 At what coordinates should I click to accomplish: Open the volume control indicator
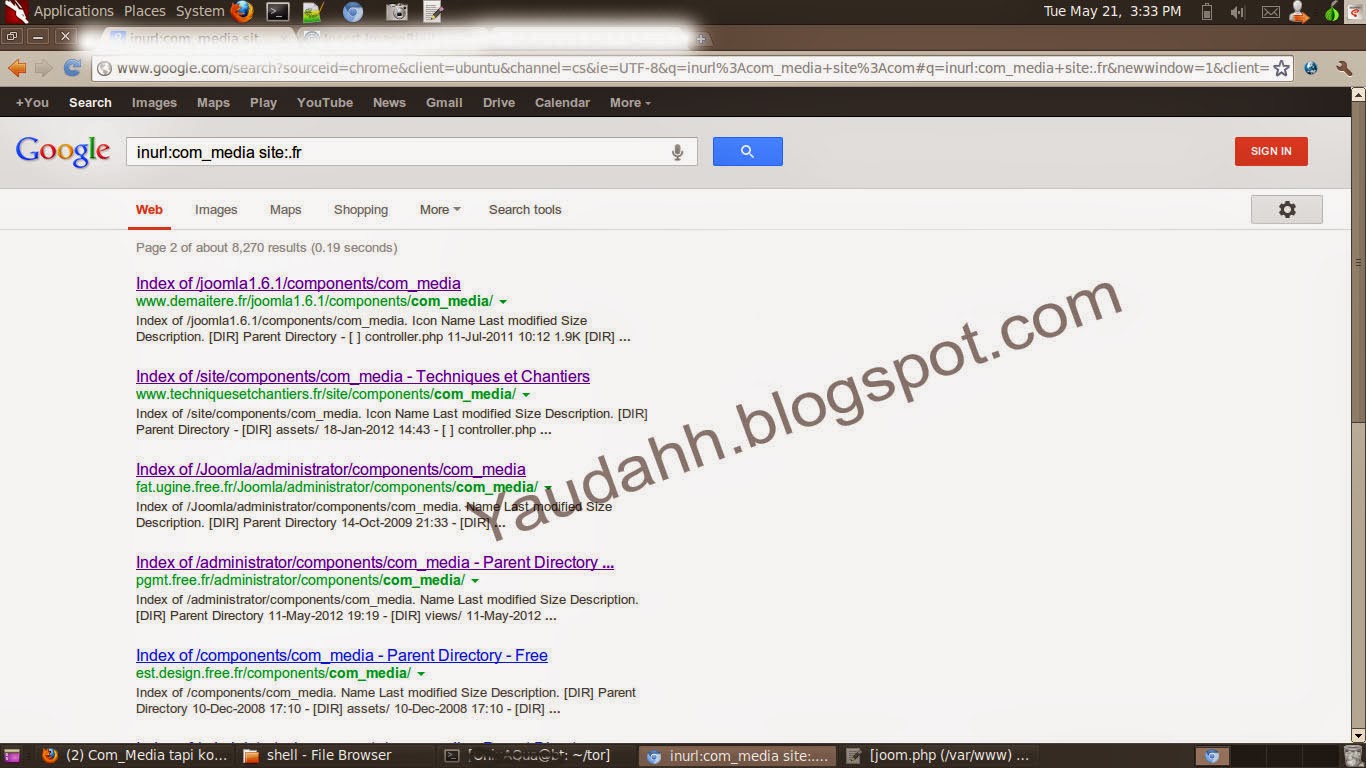coord(1237,12)
